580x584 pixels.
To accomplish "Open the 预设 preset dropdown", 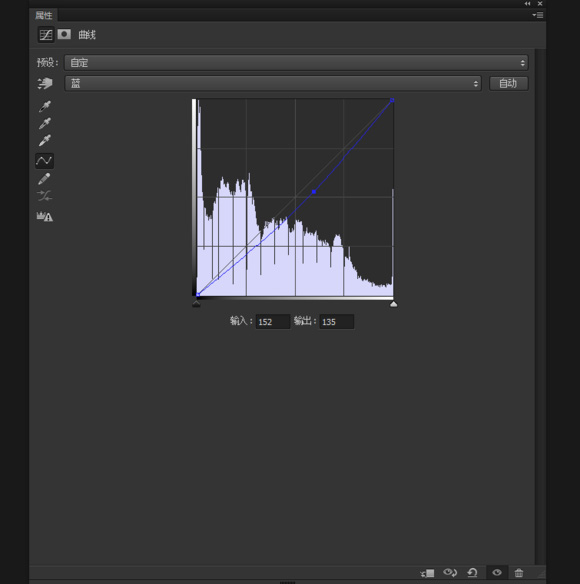I will [296, 63].
